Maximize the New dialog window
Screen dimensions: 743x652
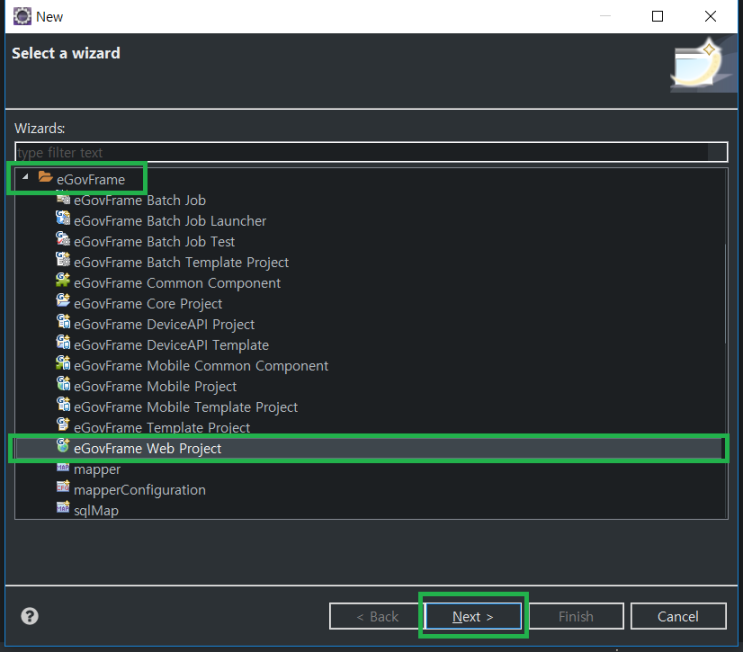[657, 17]
